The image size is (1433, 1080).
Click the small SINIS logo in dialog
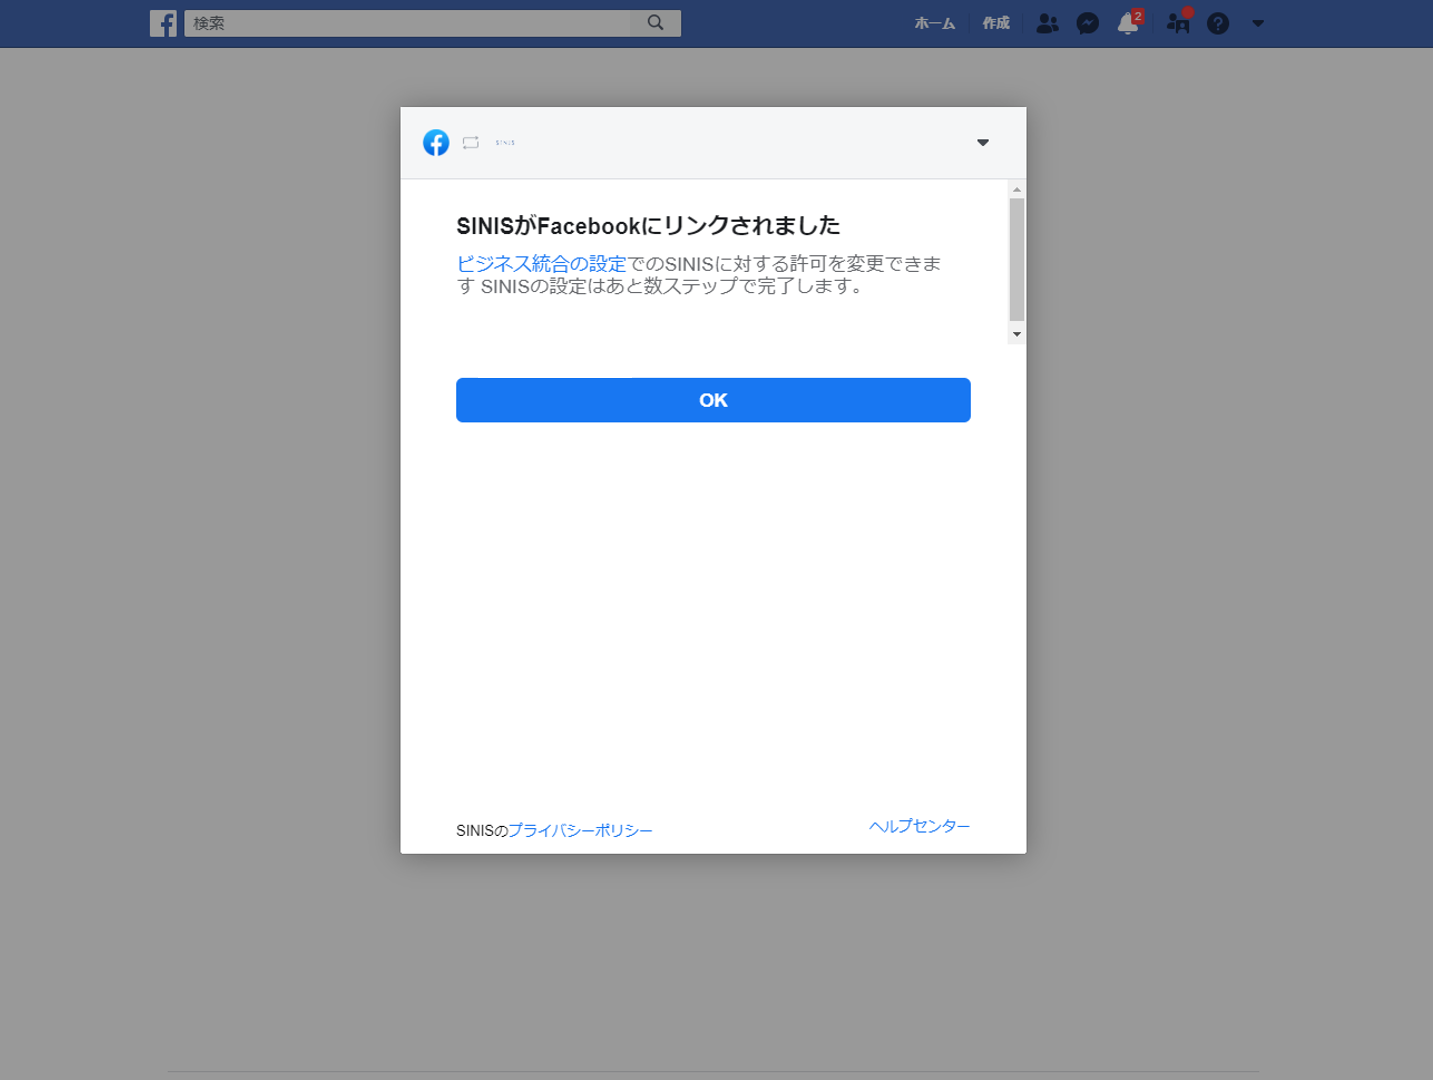[505, 143]
